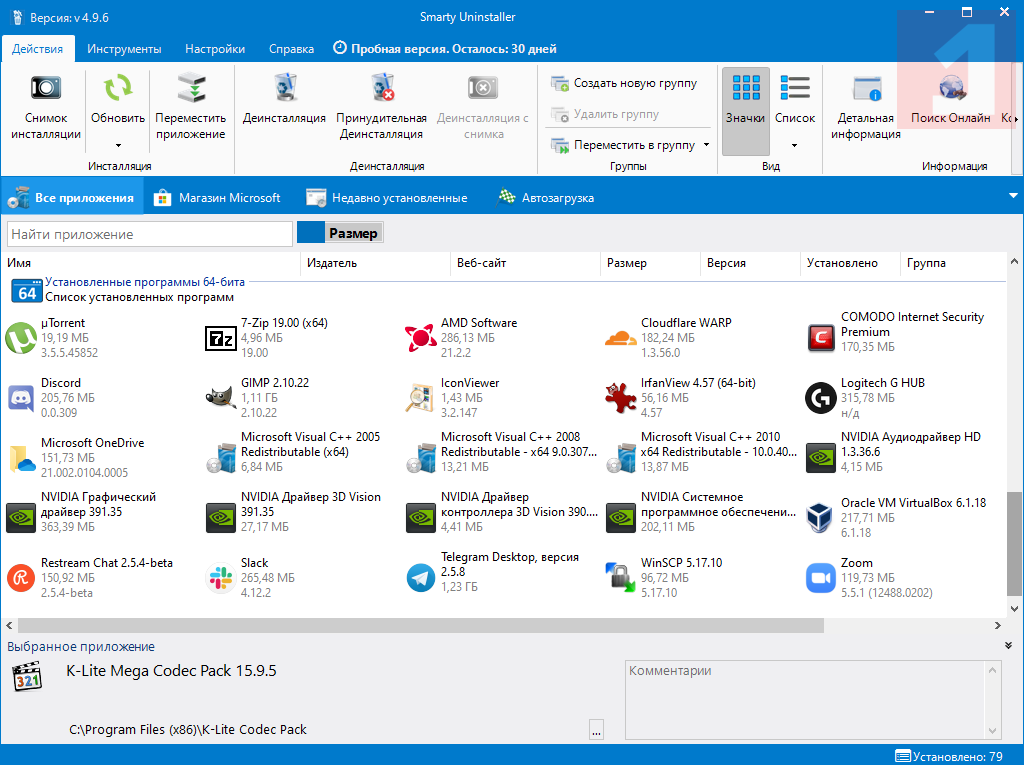The image size is (1024, 765).
Task: Click the K-Lite Mega Codec Pack icon
Action: pyautogui.click(x=27, y=676)
